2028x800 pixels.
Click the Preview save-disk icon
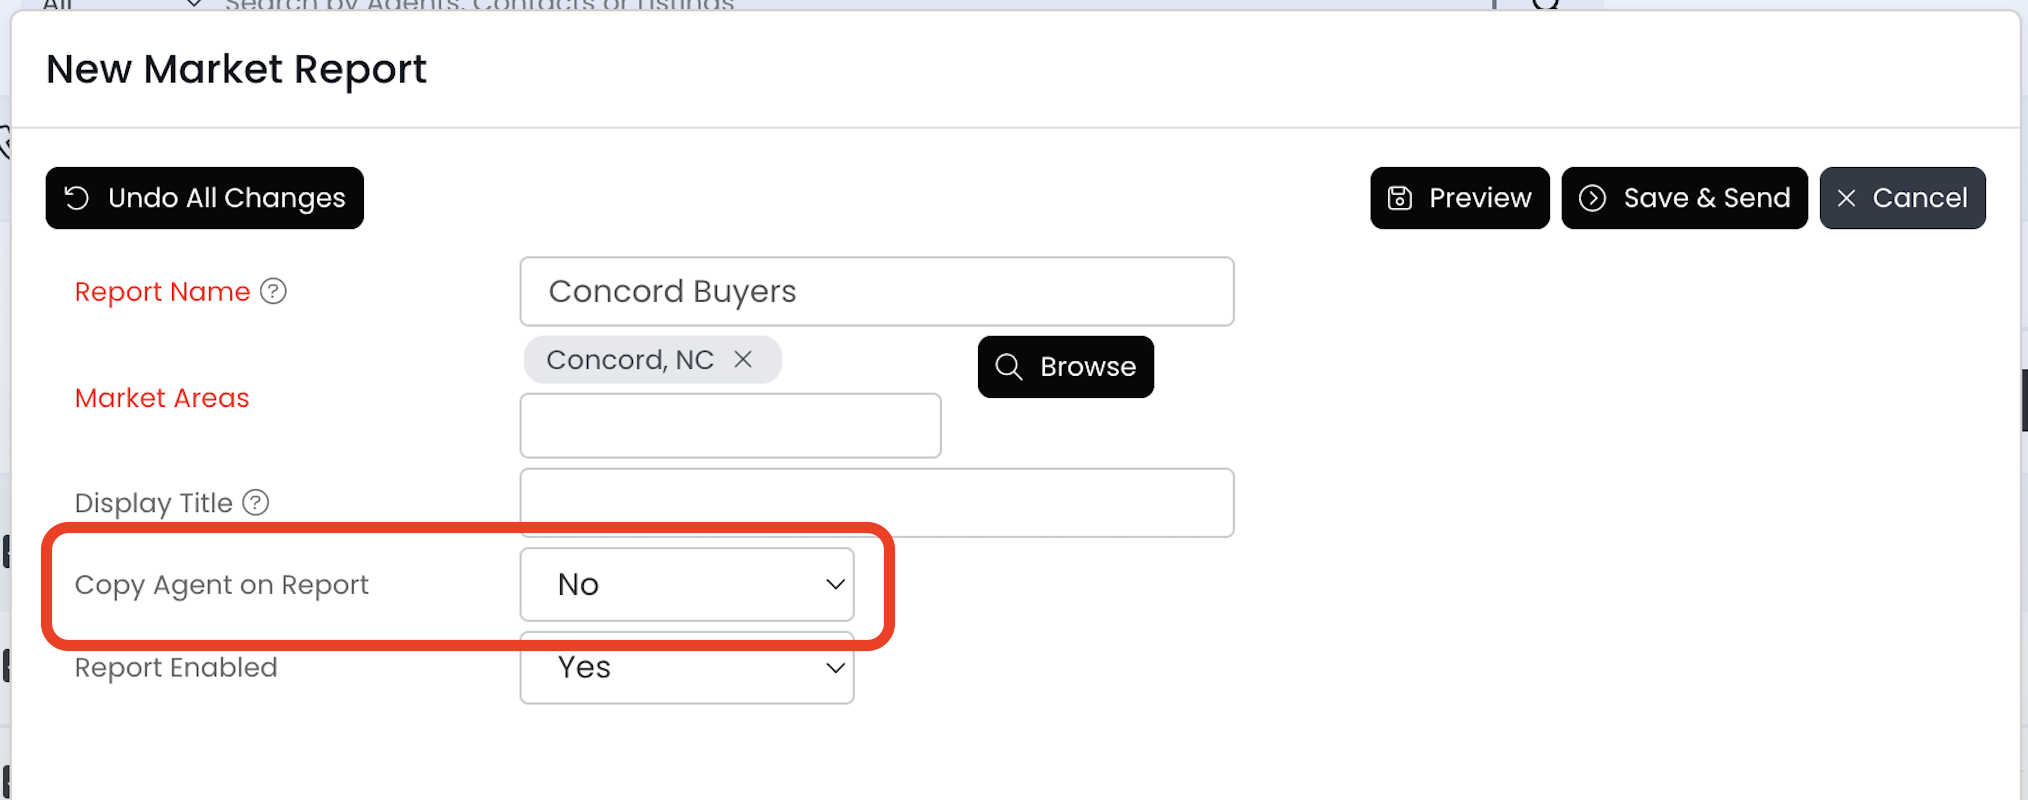pyautogui.click(x=1400, y=198)
